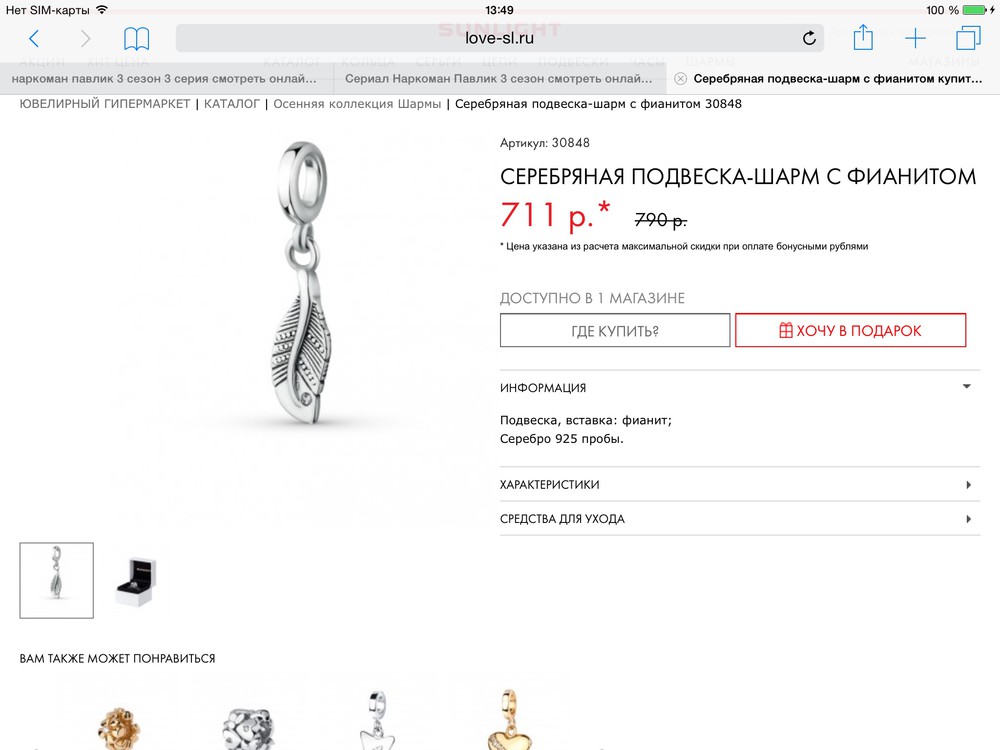This screenshot has width=1000, height=750.
Task: Collapse the ИНФОРМАЦИЯ section
Action: pos(740,387)
